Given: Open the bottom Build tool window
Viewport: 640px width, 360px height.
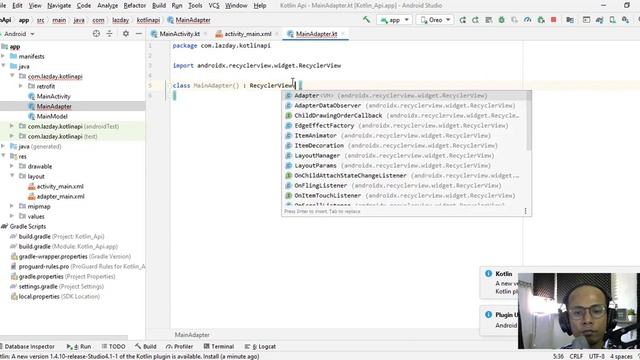Looking at the screenshot, I should coord(146,346).
